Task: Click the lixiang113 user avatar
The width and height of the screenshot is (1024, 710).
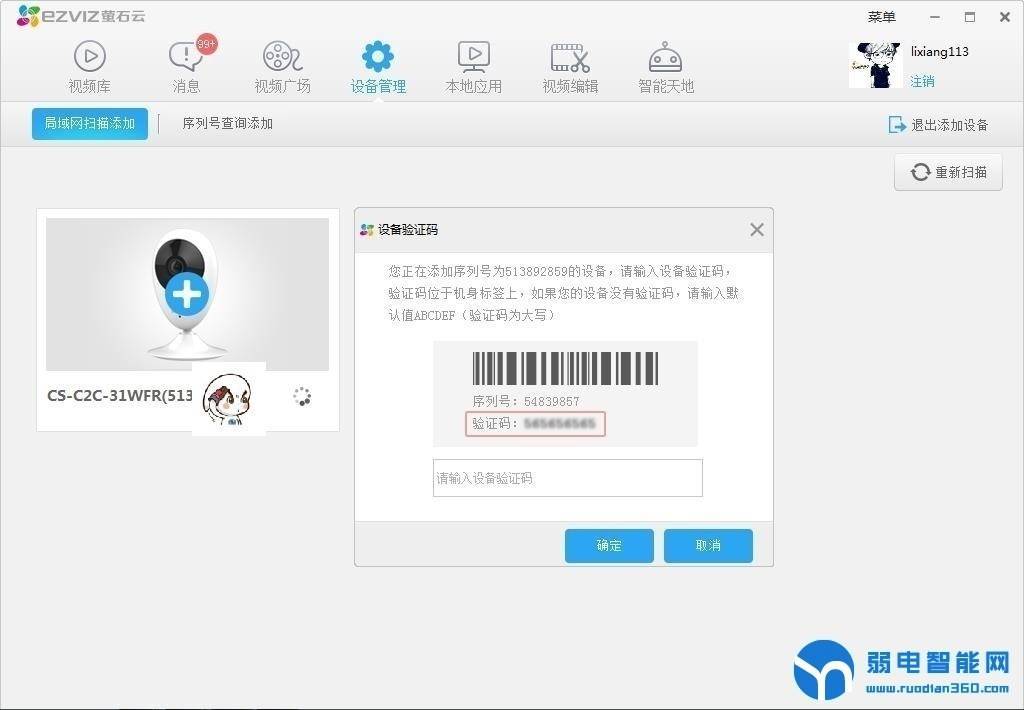Action: coord(875,65)
